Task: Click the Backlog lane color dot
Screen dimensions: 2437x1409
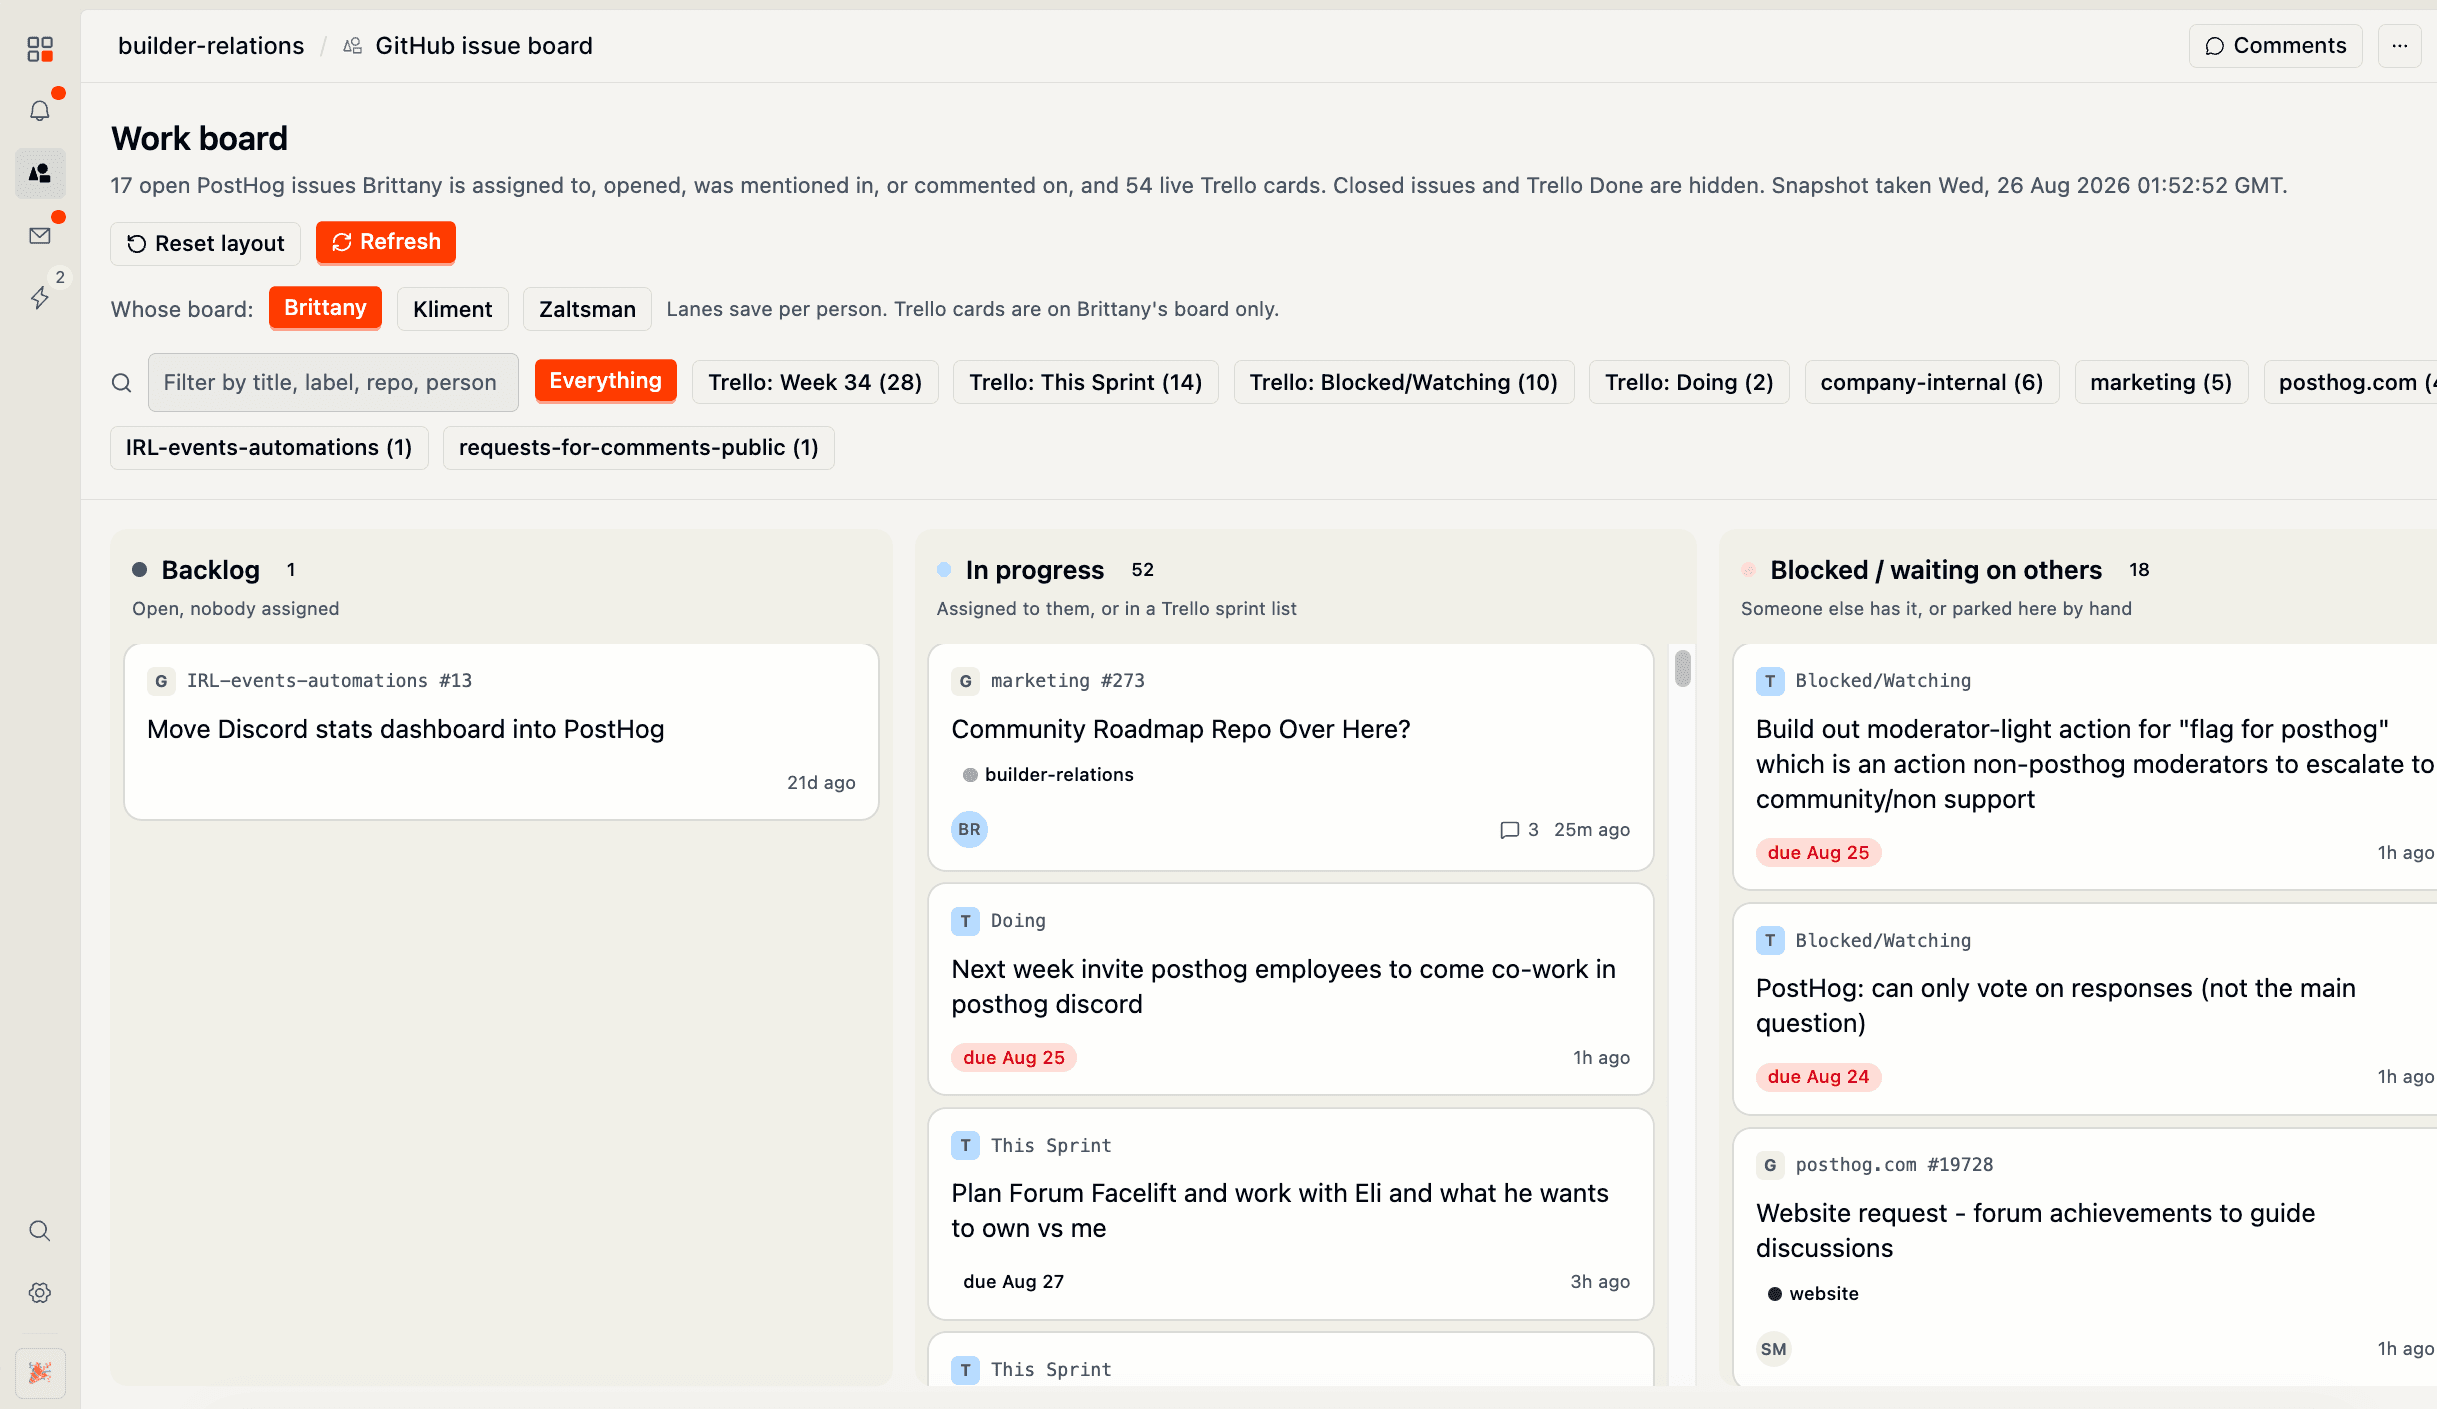Action: [x=140, y=570]
